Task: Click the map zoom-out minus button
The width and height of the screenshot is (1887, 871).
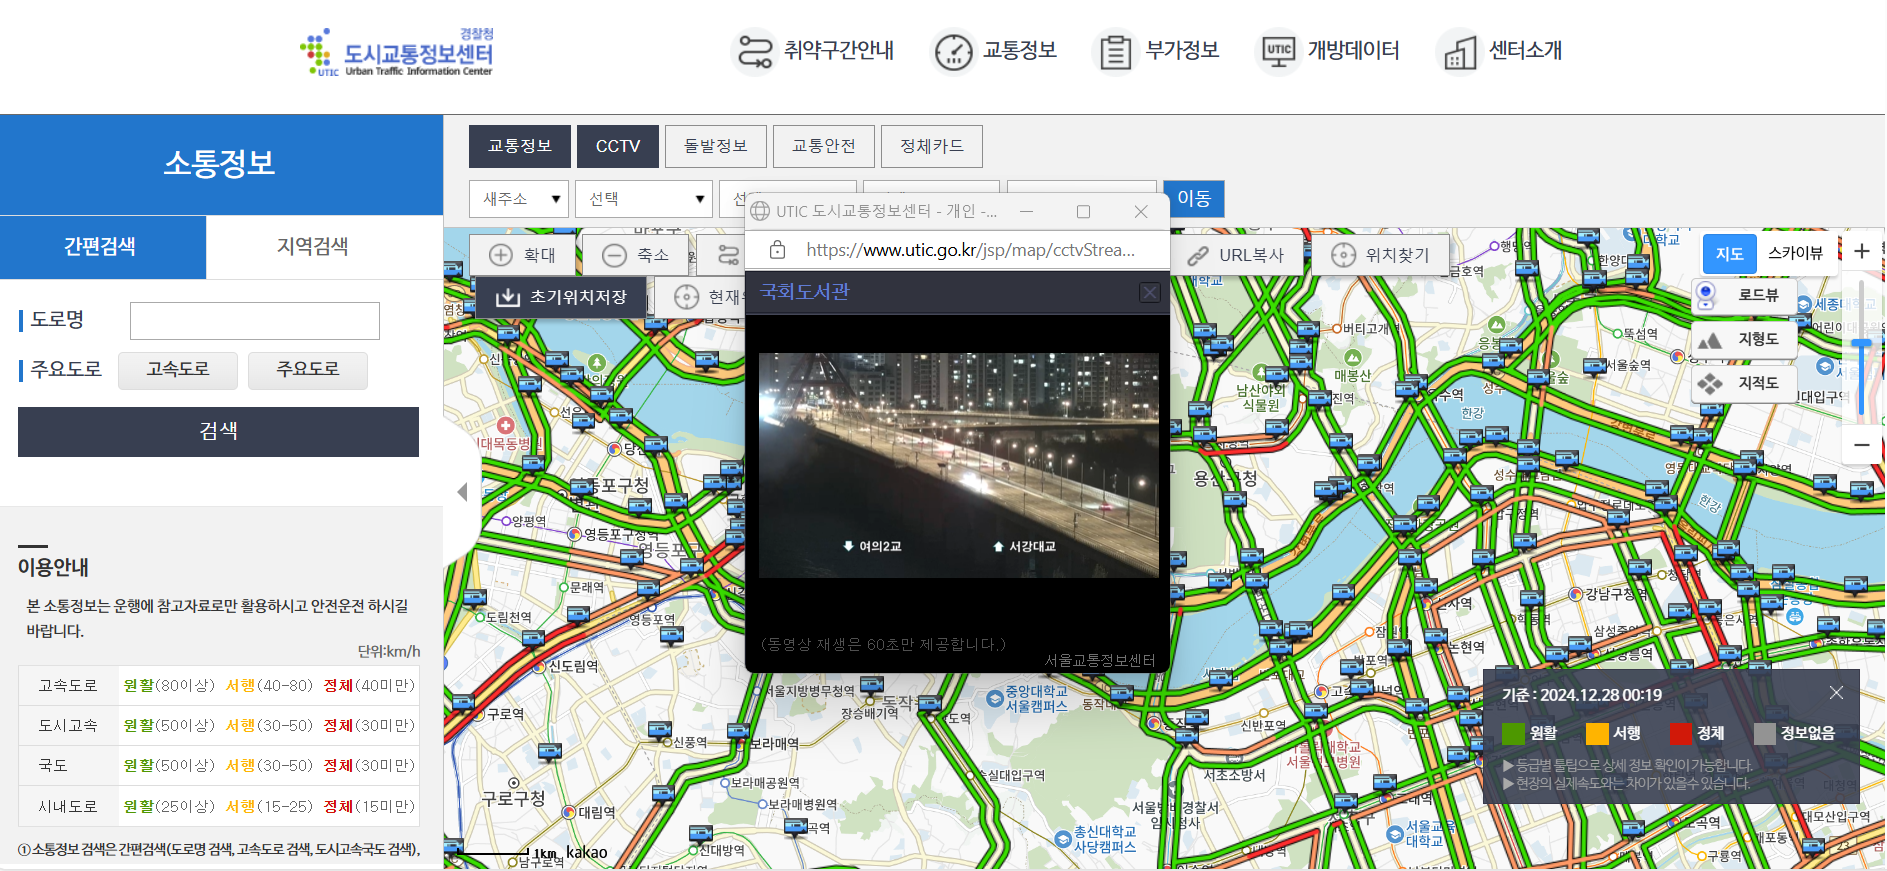Action: click(1862, 444)
